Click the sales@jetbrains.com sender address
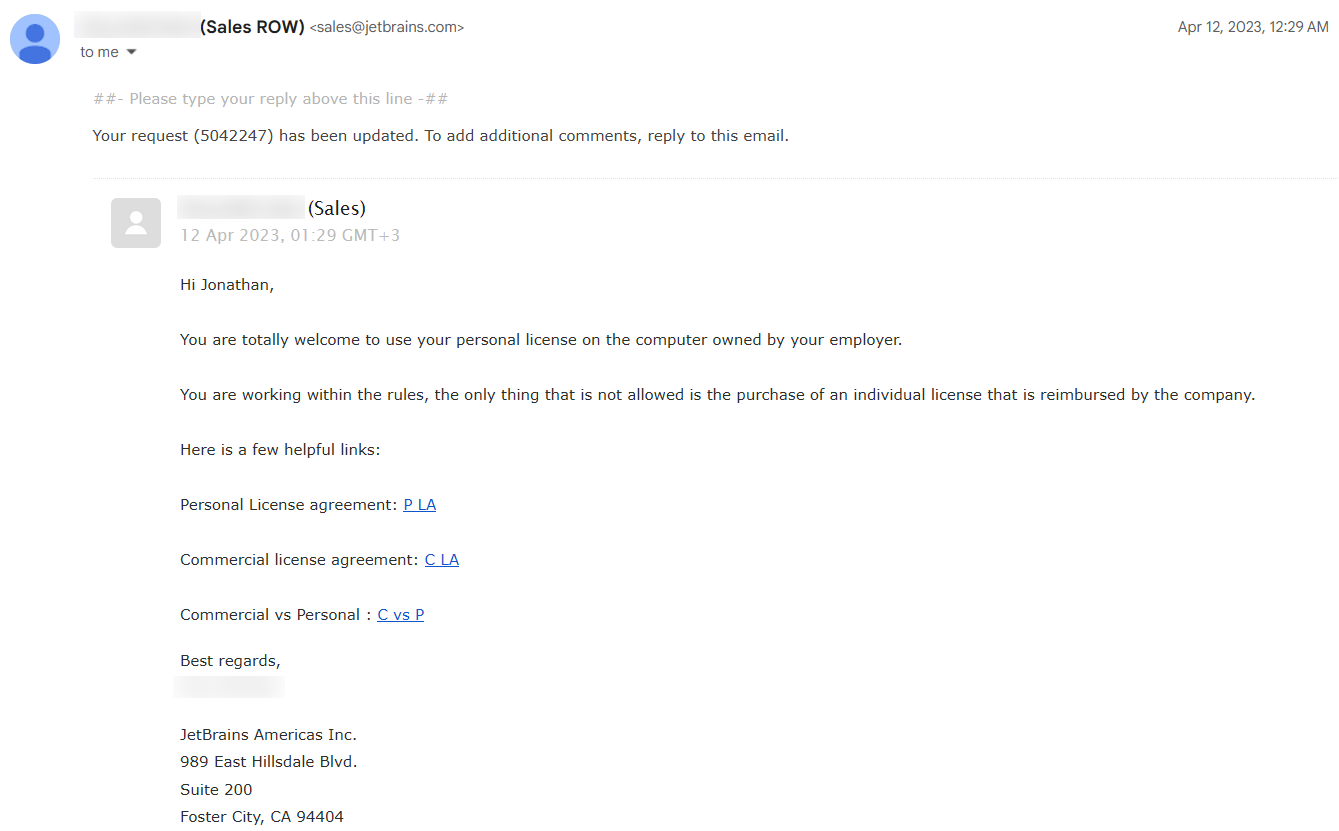Screen dimensions: 1339x831 tap(387, 28)
